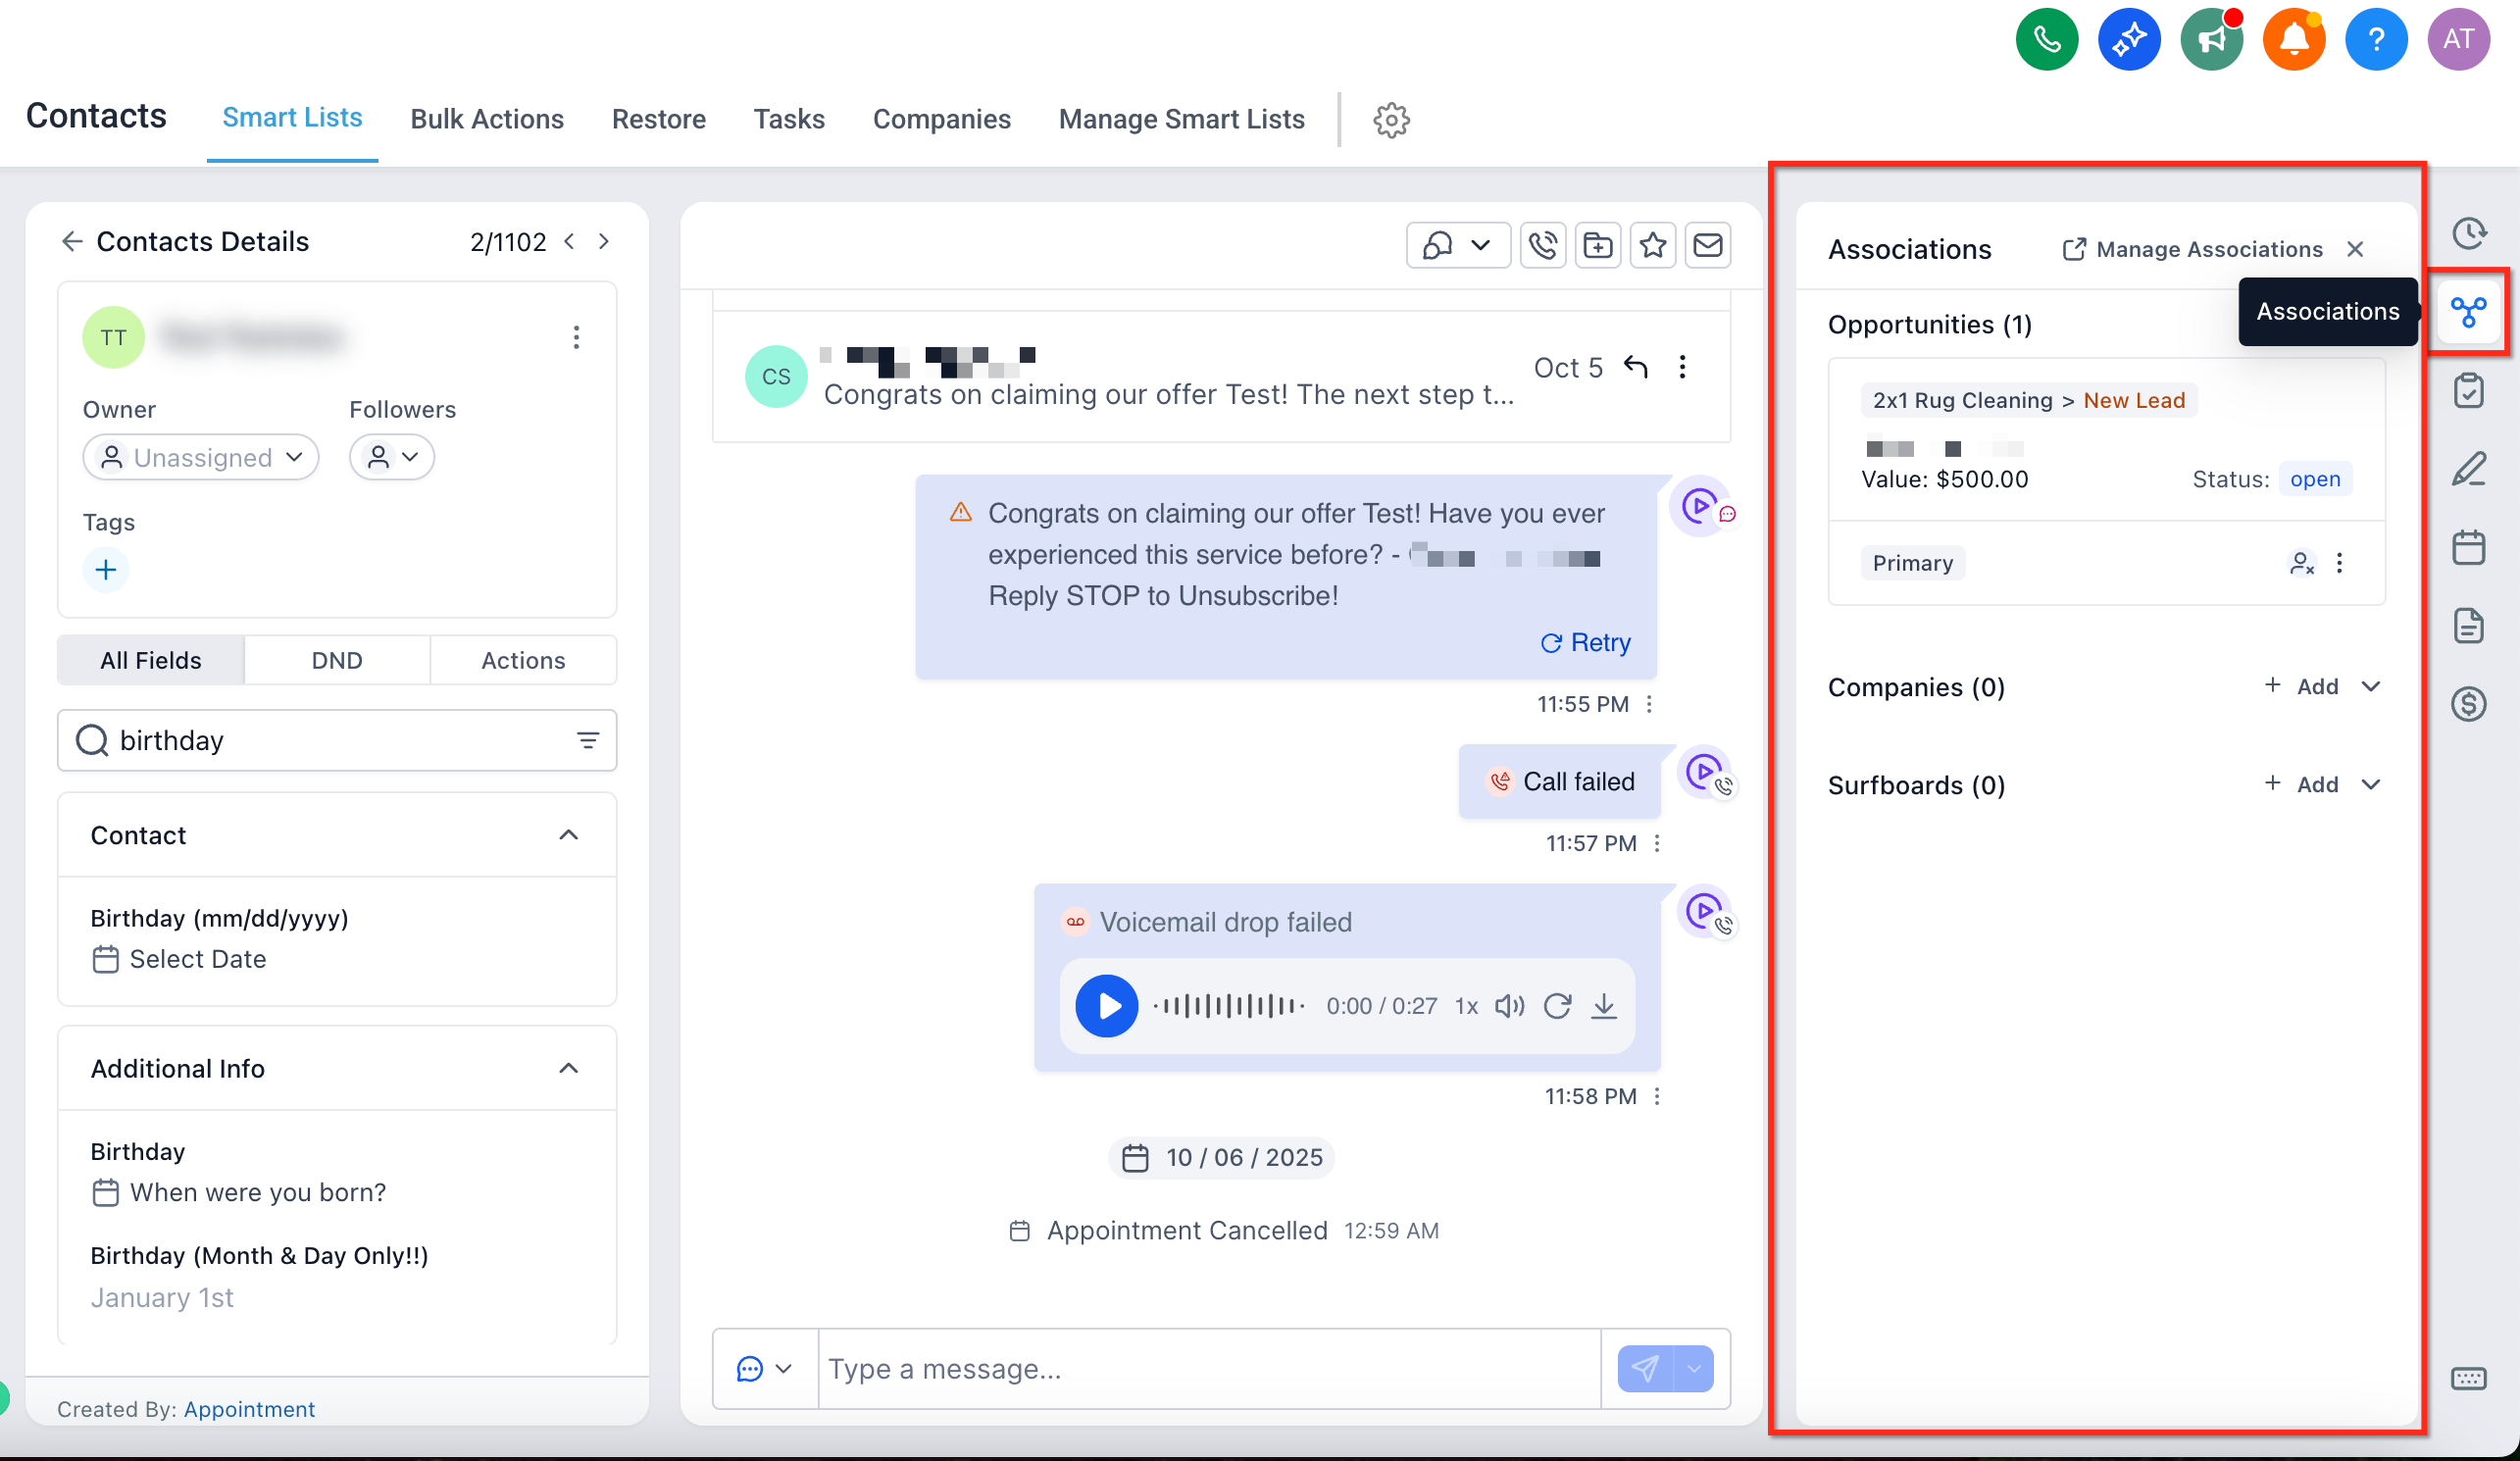Click the Type a message input field
The image size is (2520, 1461).
click(x=1209, y=1369)
